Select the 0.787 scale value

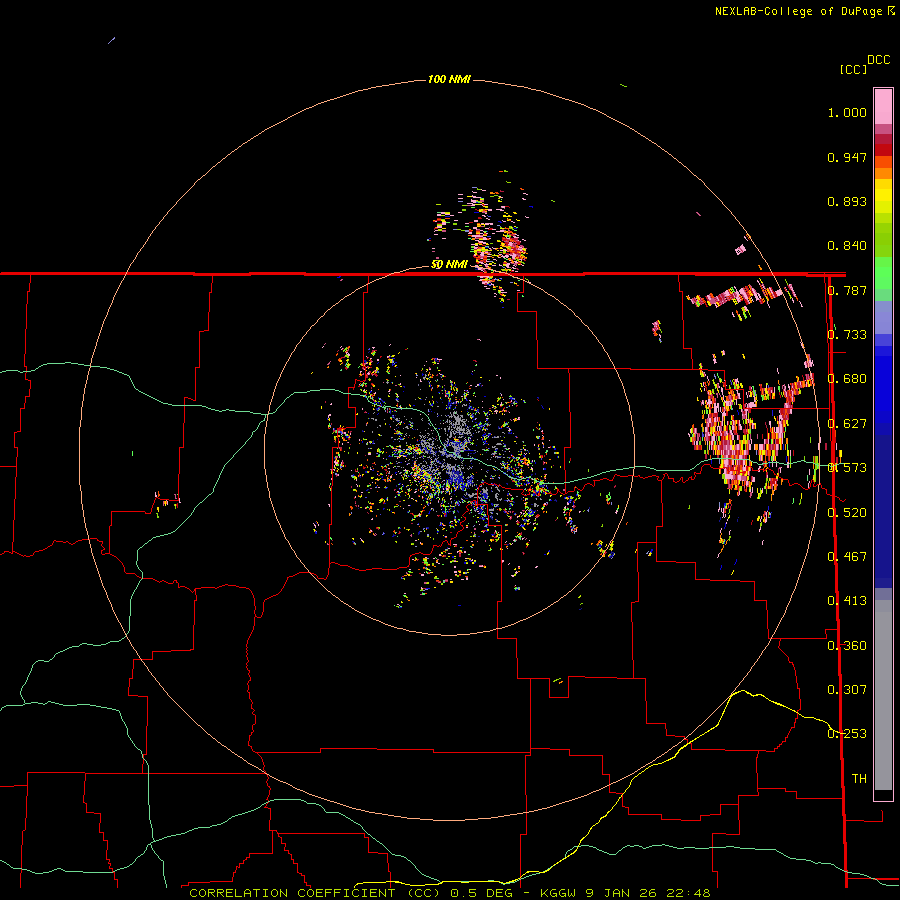847,290
